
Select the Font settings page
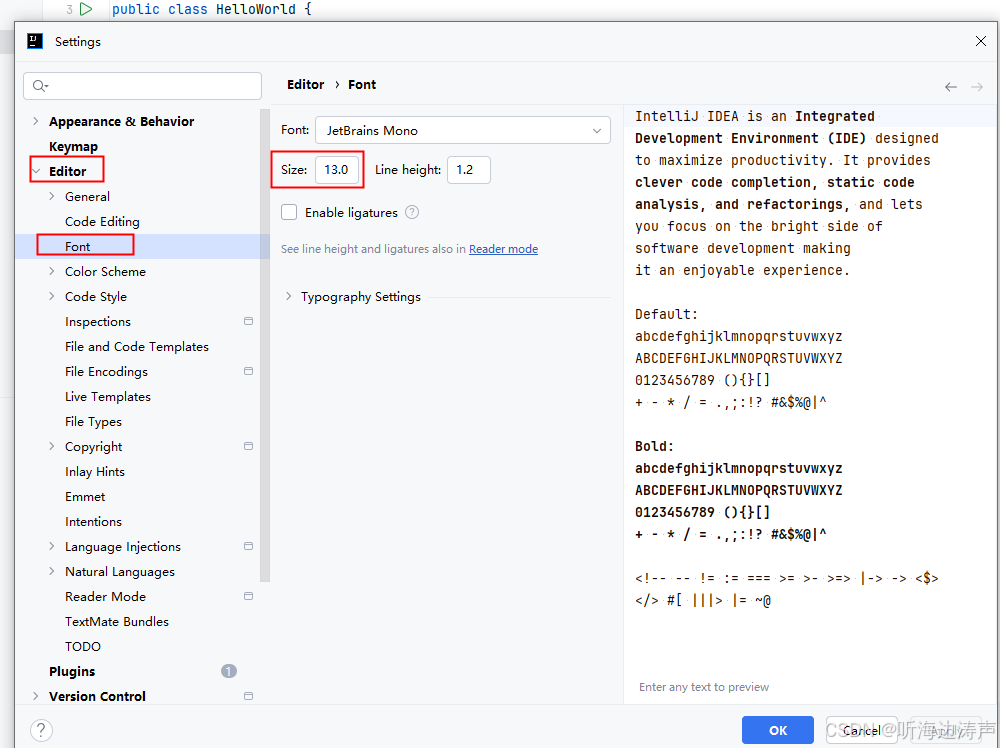coord(78,246)
